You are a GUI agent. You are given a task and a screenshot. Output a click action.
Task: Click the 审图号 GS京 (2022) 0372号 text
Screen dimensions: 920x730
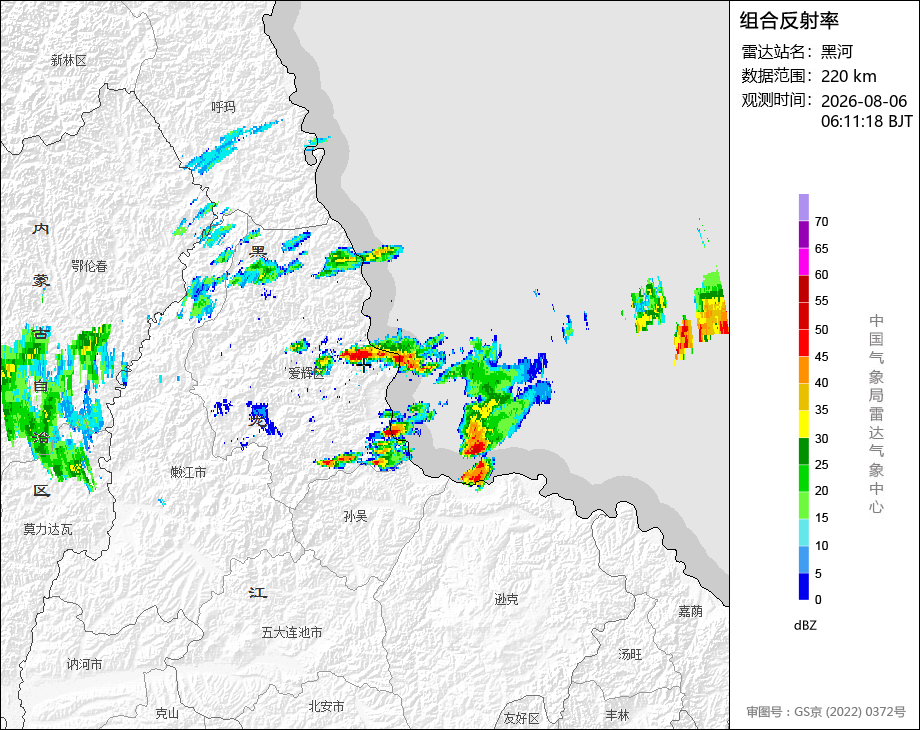826,712
